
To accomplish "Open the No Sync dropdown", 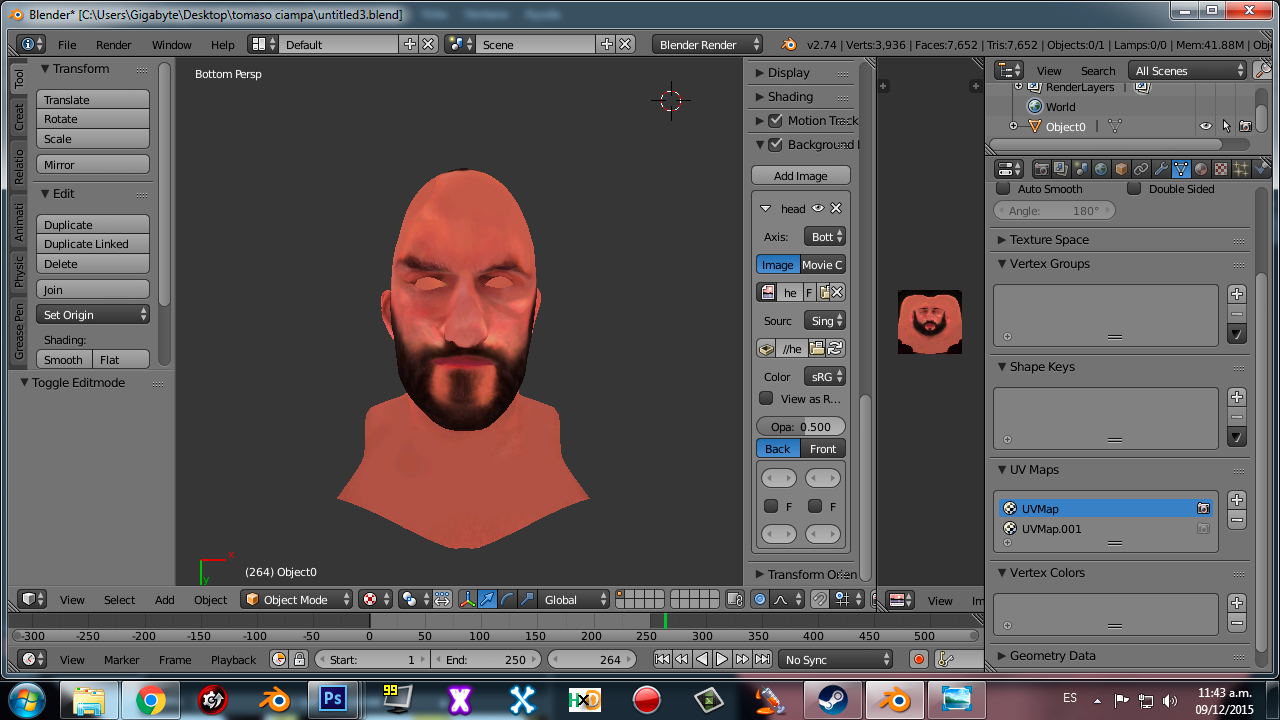I will (x=835, y=659).
